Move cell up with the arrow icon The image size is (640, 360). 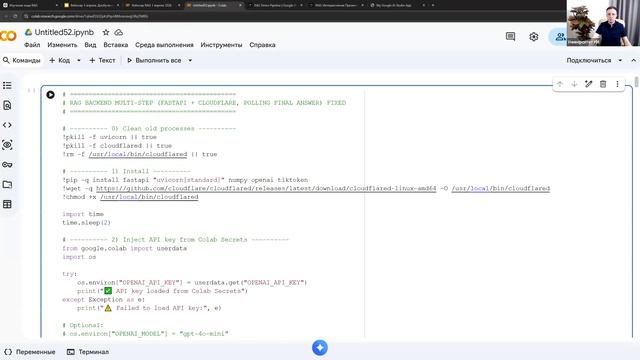click(560, 84)
